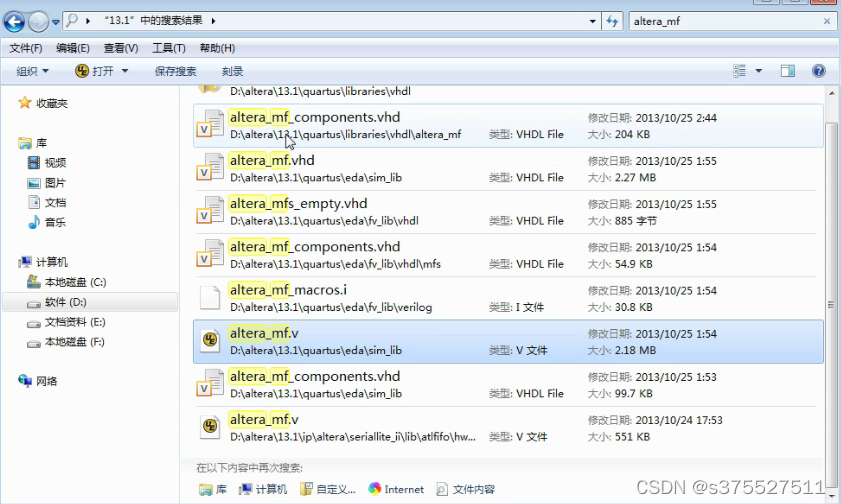The width and height of the screenshot is (841, 504).
Task: Select altera_mf_components.vhd in libraries\vhdl\altera_mf
Action: click(508, 126)
